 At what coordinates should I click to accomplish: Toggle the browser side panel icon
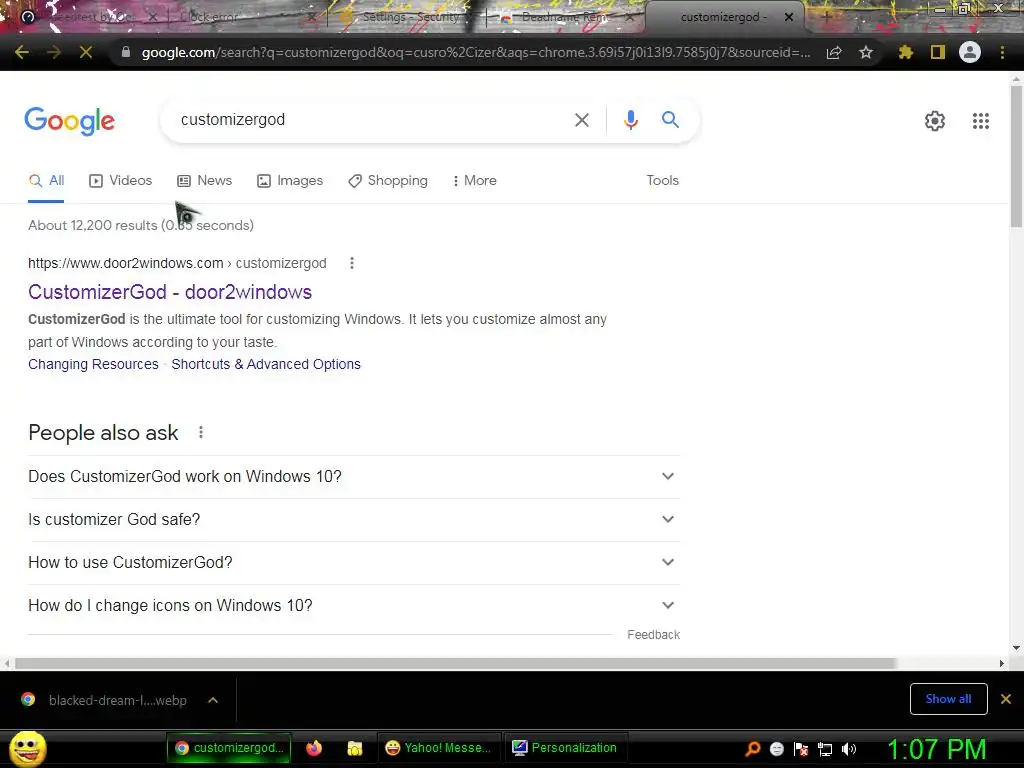[938, 52]
